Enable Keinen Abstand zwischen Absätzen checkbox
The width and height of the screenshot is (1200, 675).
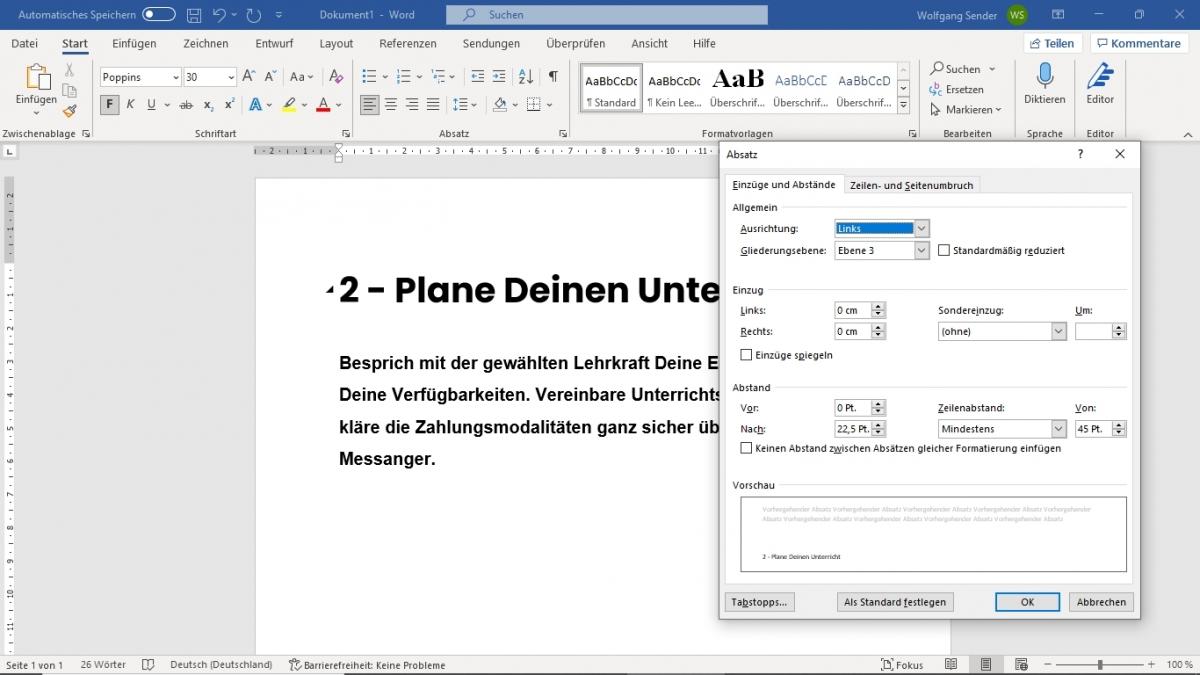click(745, 448)
